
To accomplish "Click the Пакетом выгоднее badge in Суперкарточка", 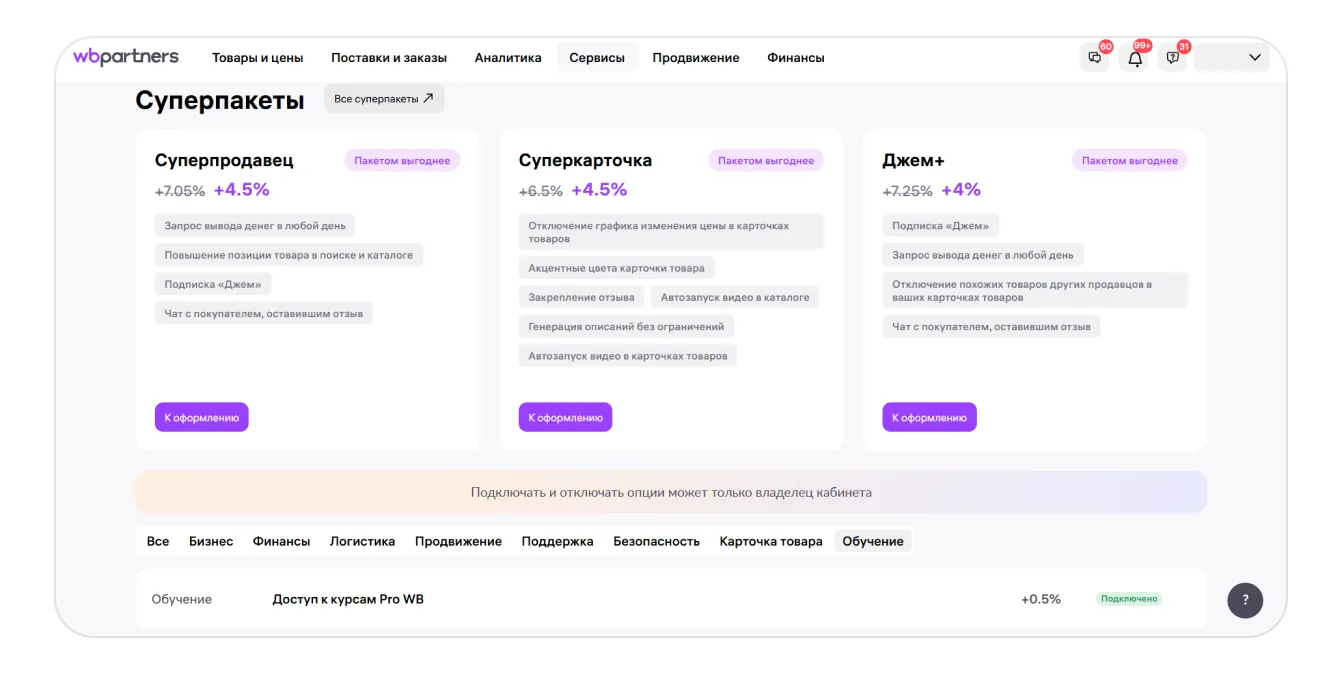I will click(766, 160).
